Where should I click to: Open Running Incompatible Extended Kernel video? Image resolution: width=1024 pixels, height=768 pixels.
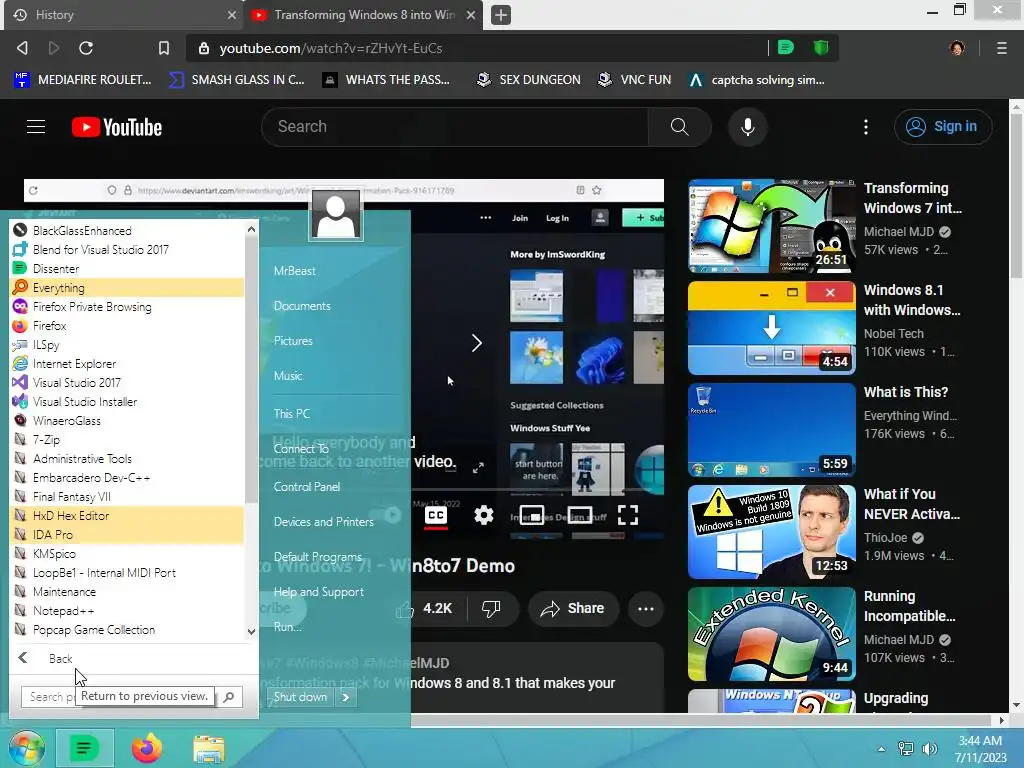point(771,633)
